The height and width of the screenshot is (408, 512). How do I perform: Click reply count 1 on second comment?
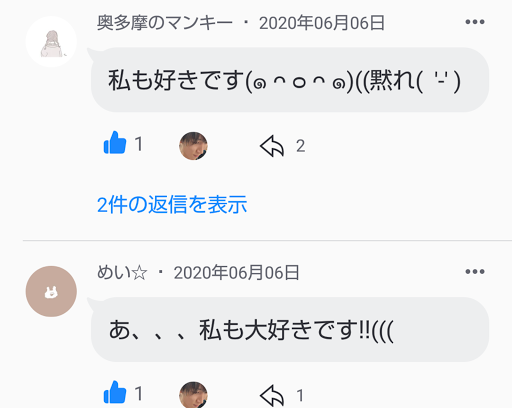pyautogui.click(x=300, y=396)
